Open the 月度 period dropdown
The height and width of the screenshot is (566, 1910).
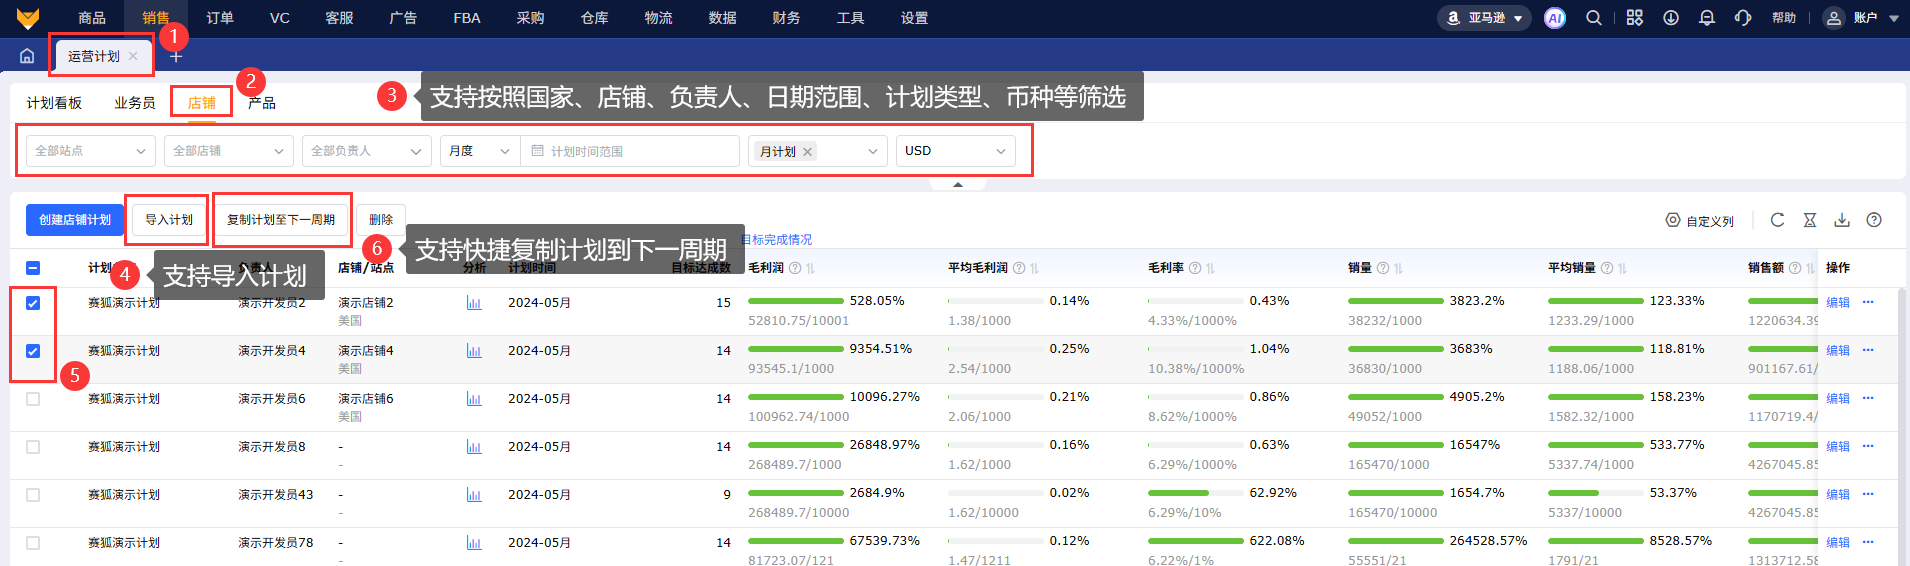[480, 151]
